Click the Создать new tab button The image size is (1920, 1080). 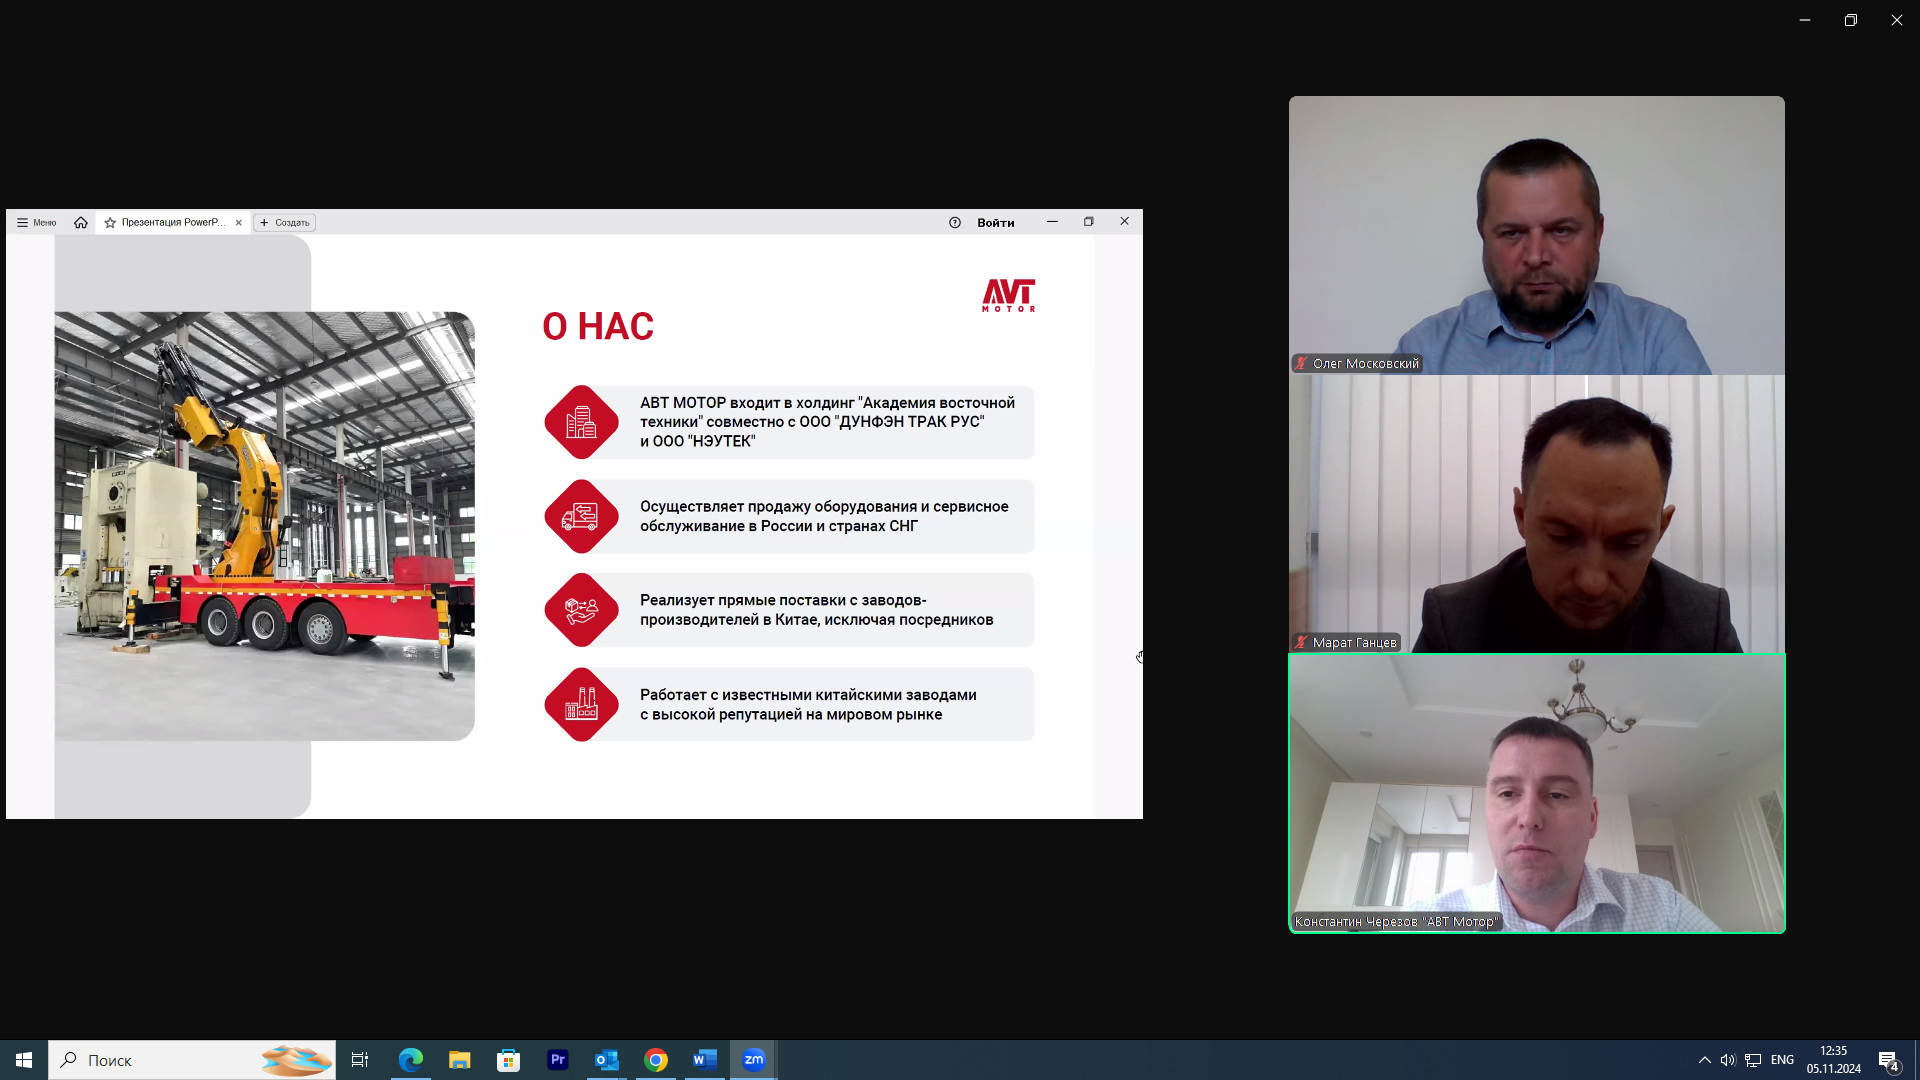pos(285,222)
